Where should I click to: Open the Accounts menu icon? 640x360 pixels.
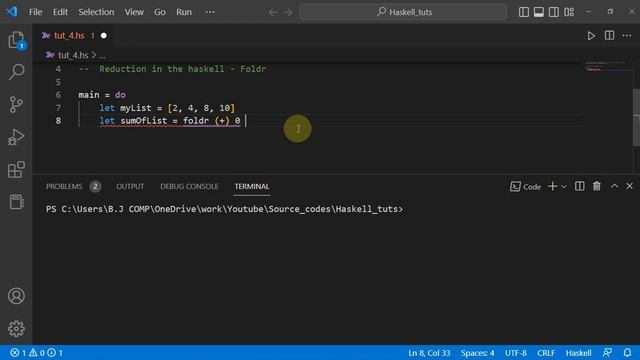point(16,296)
